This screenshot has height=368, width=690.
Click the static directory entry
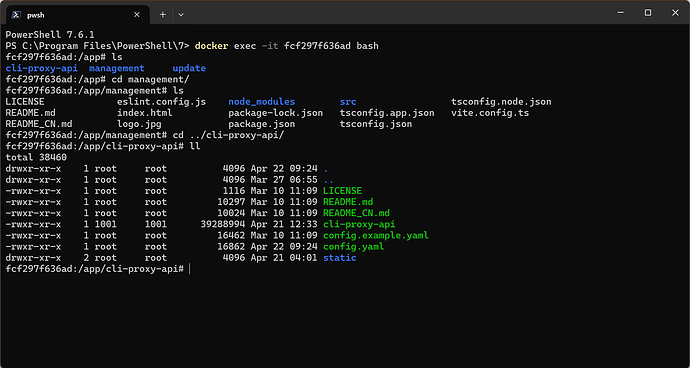click(340, 258)
